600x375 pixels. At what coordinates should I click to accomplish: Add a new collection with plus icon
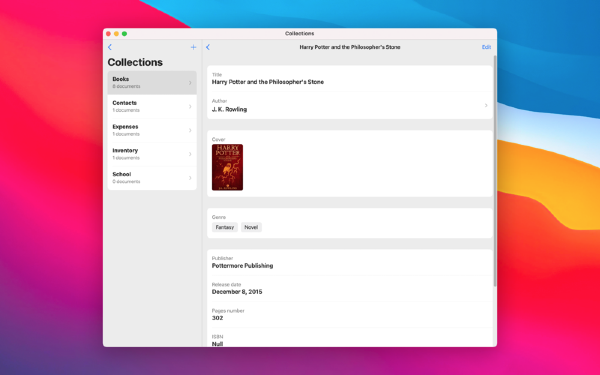click(x=193, y=47)
